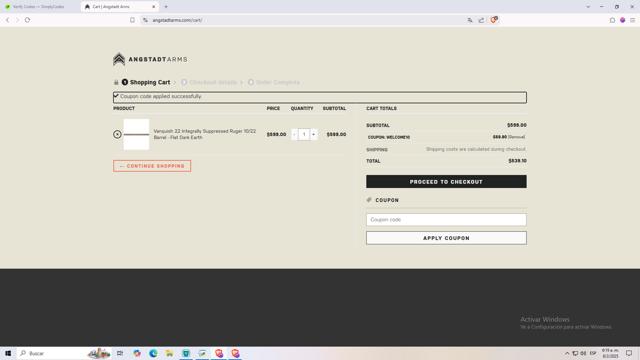Reload the page
Image resolution: width=640 pixels, height=360 pixels.
(x=27, y=20)
